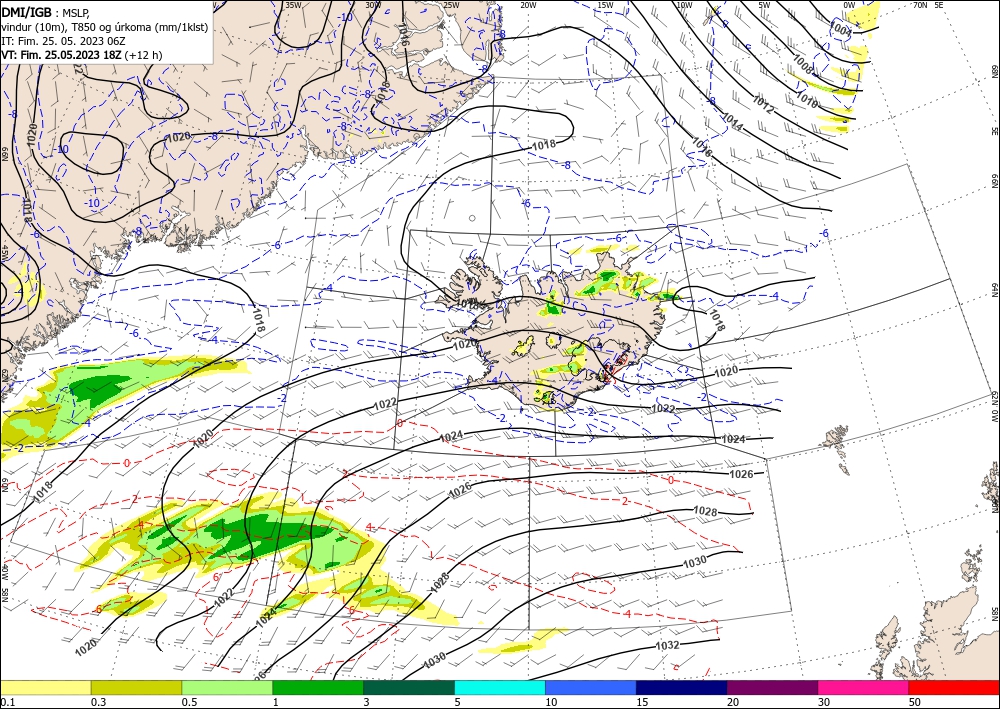This screenshot has width=1000, height=709.
Task: Click the "15W" longitude label
Action: point(605,5)
